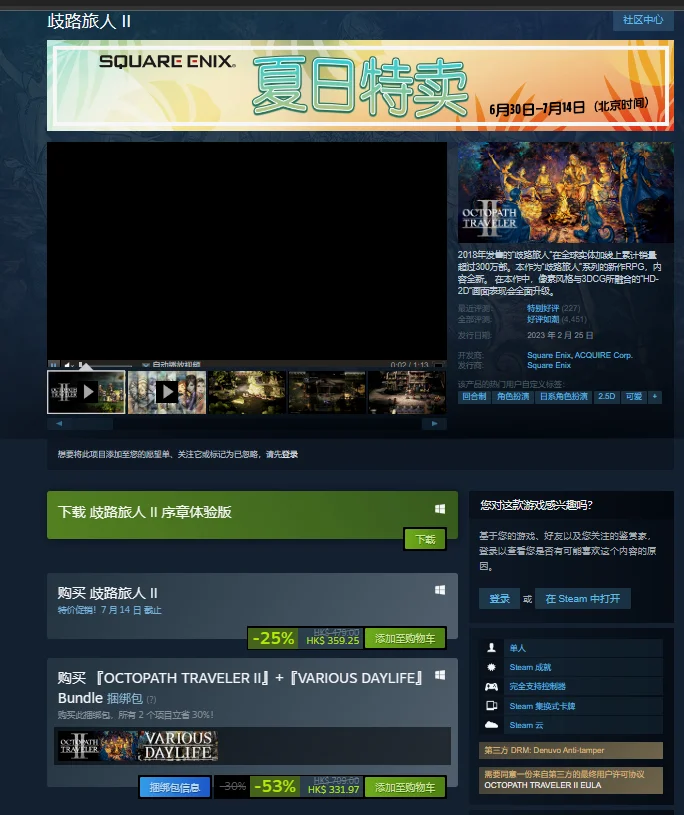This screenshot has height=815, width=684.
Task: Click 特价促销! 7 月 14 日 截止 text
Action: point(110,610)
